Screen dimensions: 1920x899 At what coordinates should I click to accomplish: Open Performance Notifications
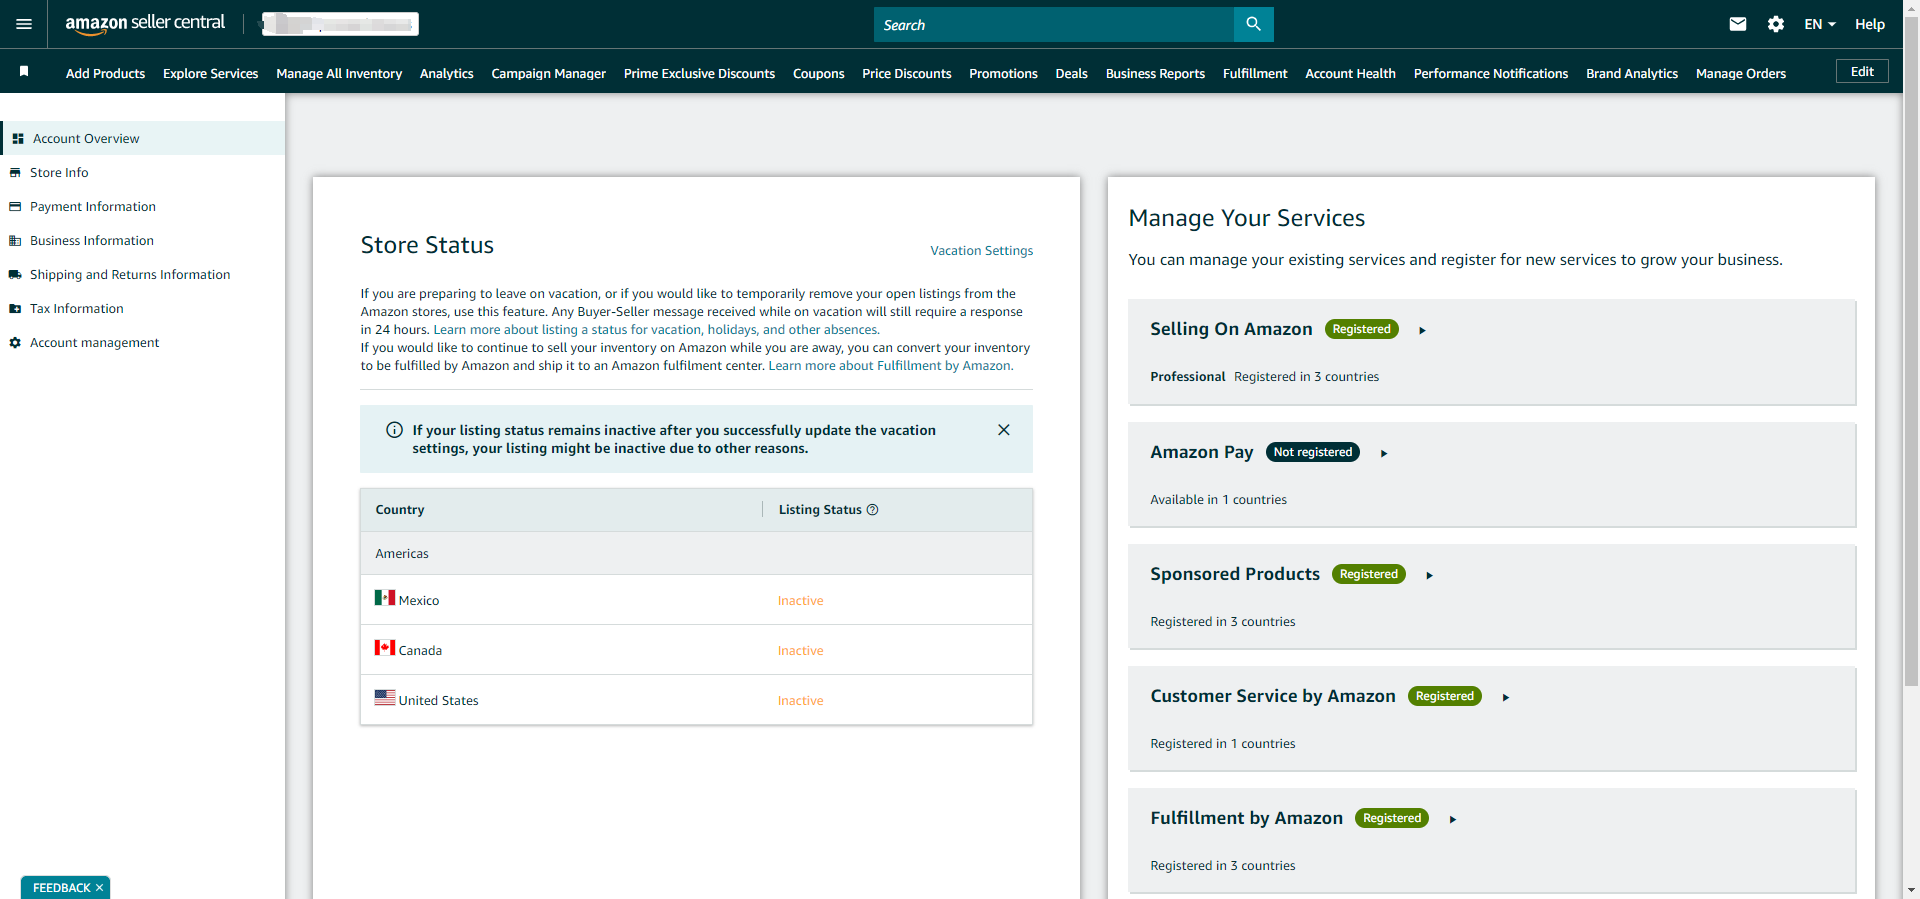[1490, 74]
